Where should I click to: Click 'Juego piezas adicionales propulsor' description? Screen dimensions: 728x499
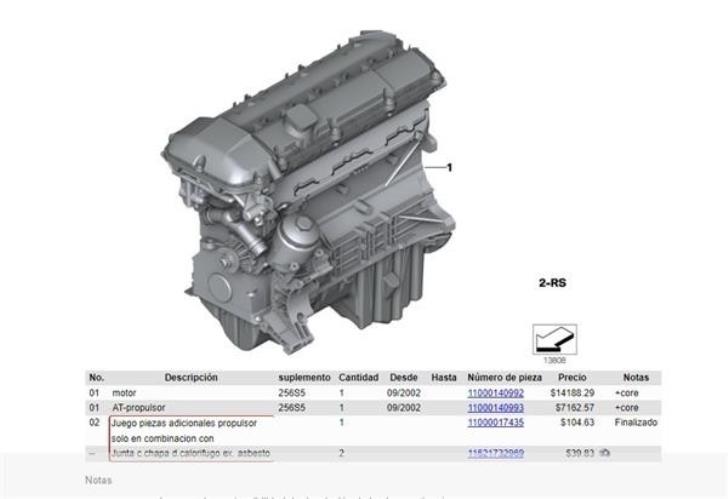coord(184,423)
